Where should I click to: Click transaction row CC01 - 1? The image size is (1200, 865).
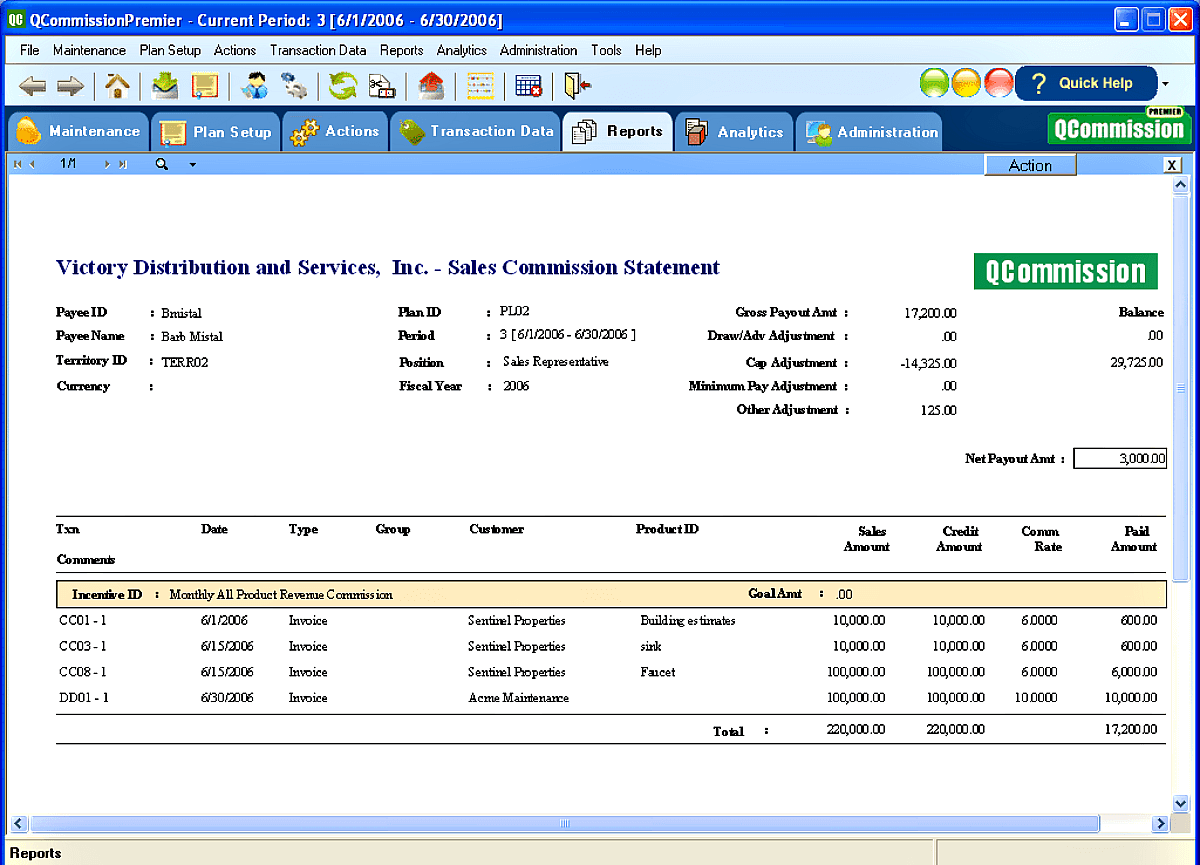pyautogui.click(x=610, y=621)
